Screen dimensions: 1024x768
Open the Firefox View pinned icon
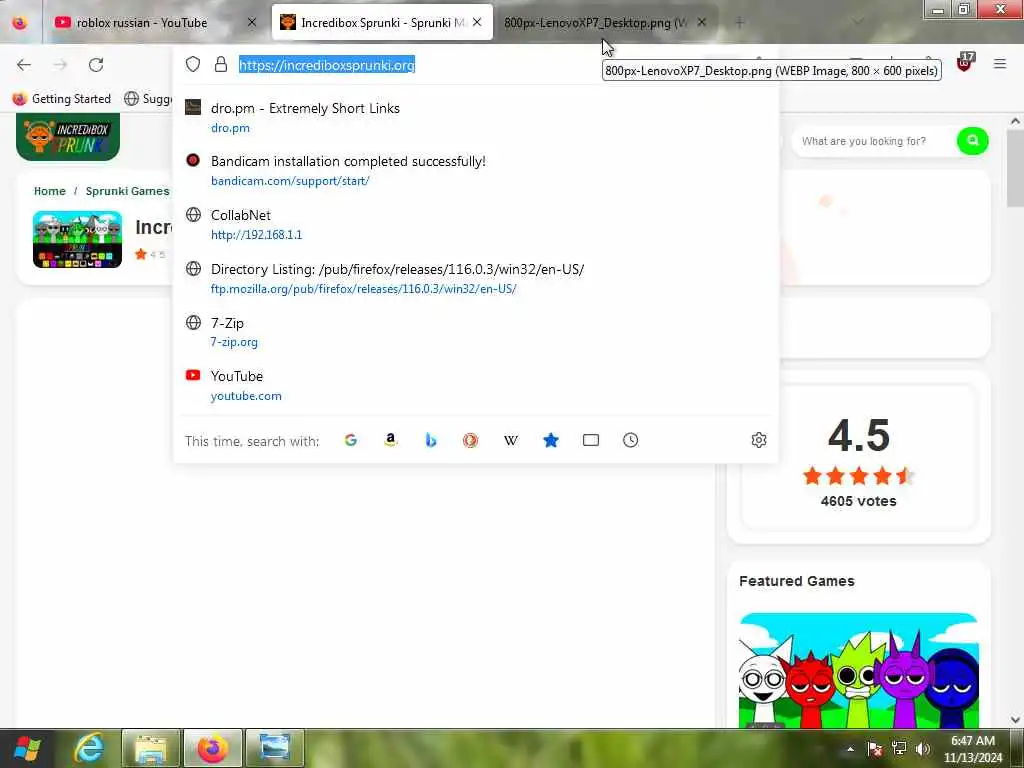(20, 22)
